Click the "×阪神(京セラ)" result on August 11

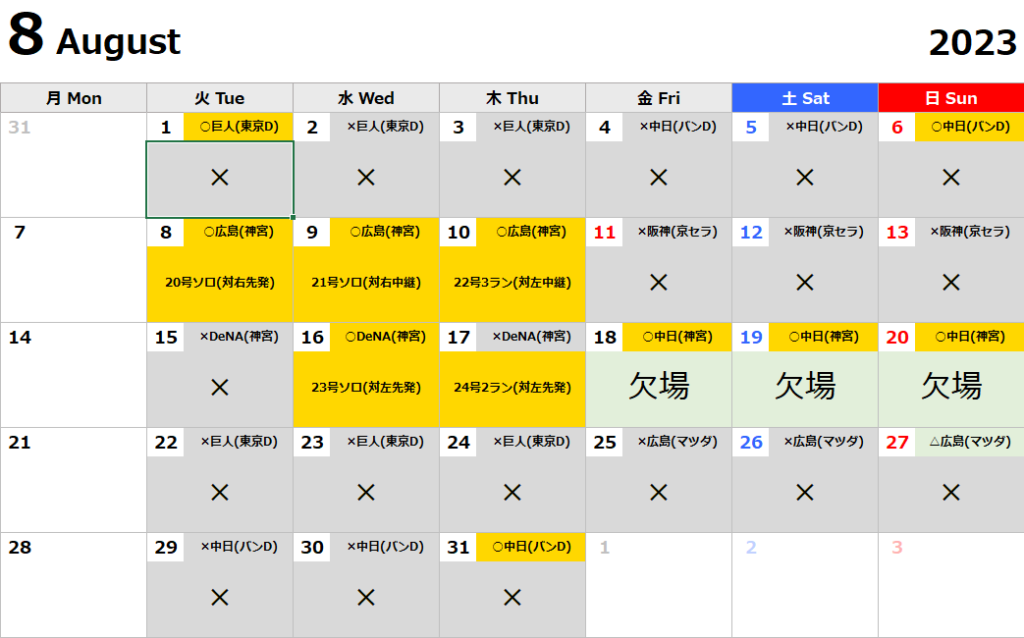click(x=677, y=232)
